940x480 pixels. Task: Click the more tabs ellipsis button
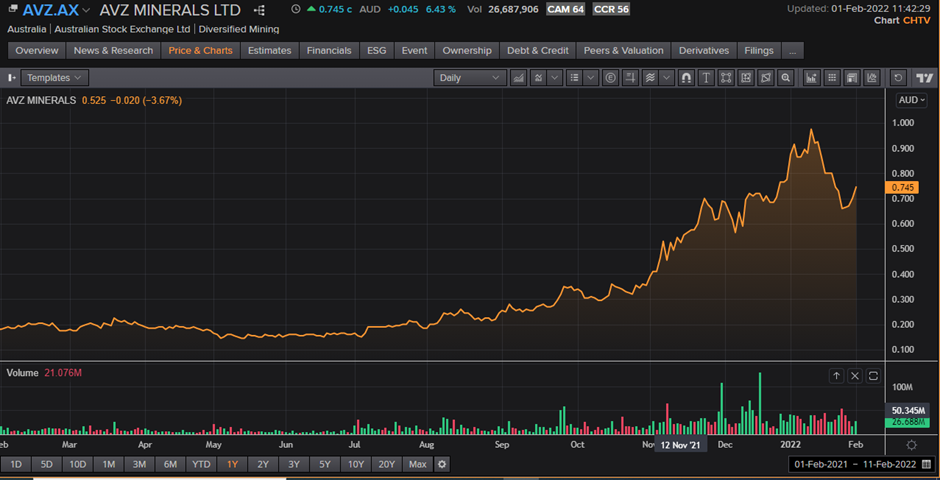point(793,50)
